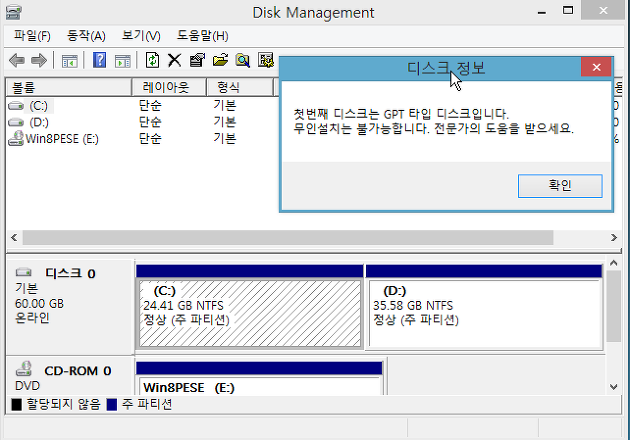Screen dimensions: 630x440
Task: Sort by the 볼륨 column header
Action: 68,87
